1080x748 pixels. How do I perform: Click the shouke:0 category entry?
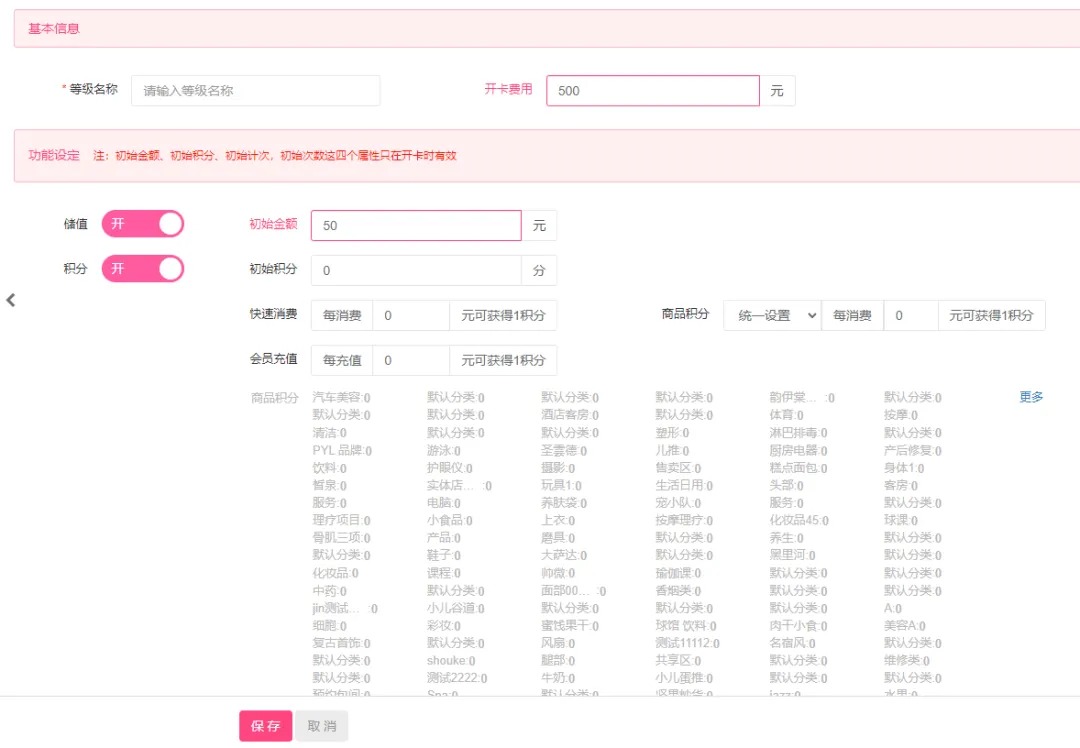pos(448,660)
